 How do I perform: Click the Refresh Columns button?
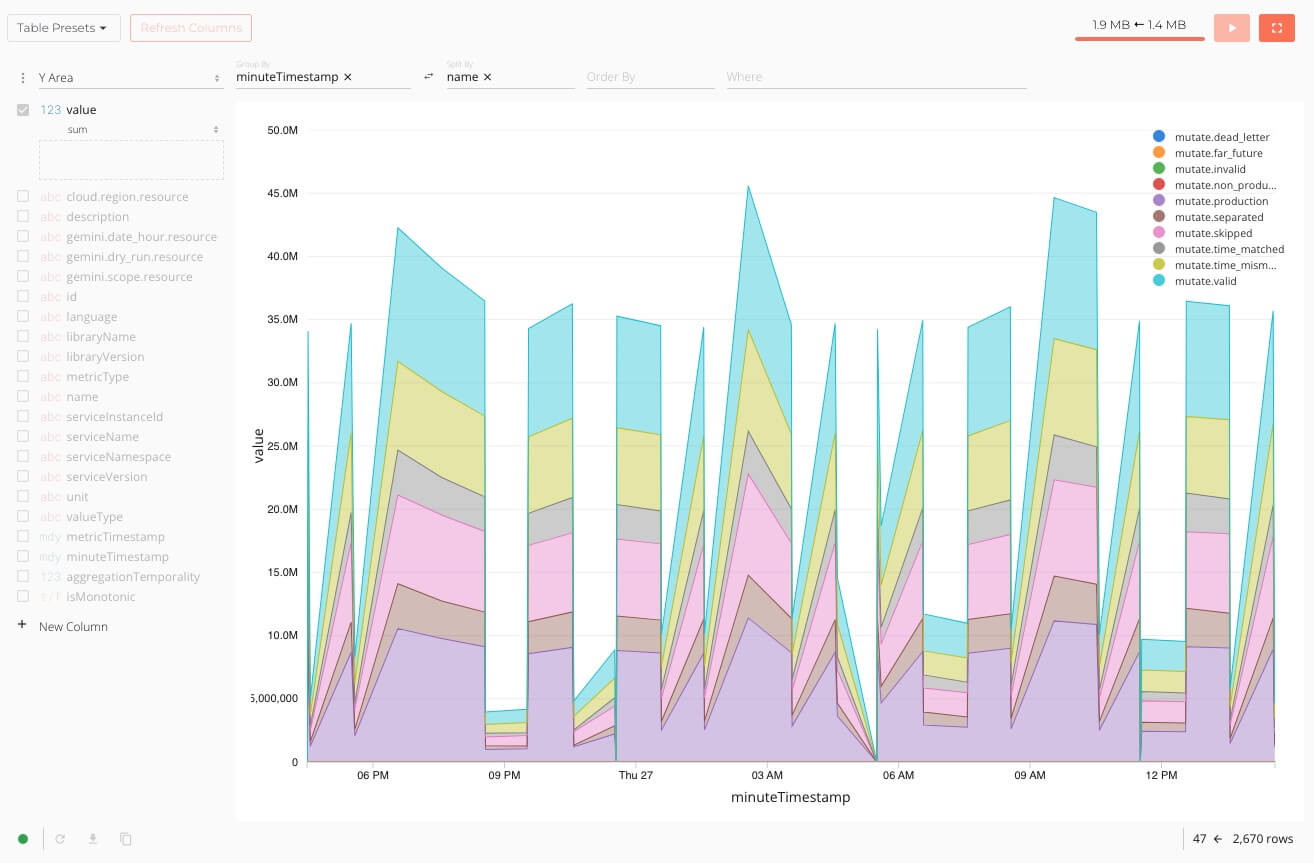(191, 28)
